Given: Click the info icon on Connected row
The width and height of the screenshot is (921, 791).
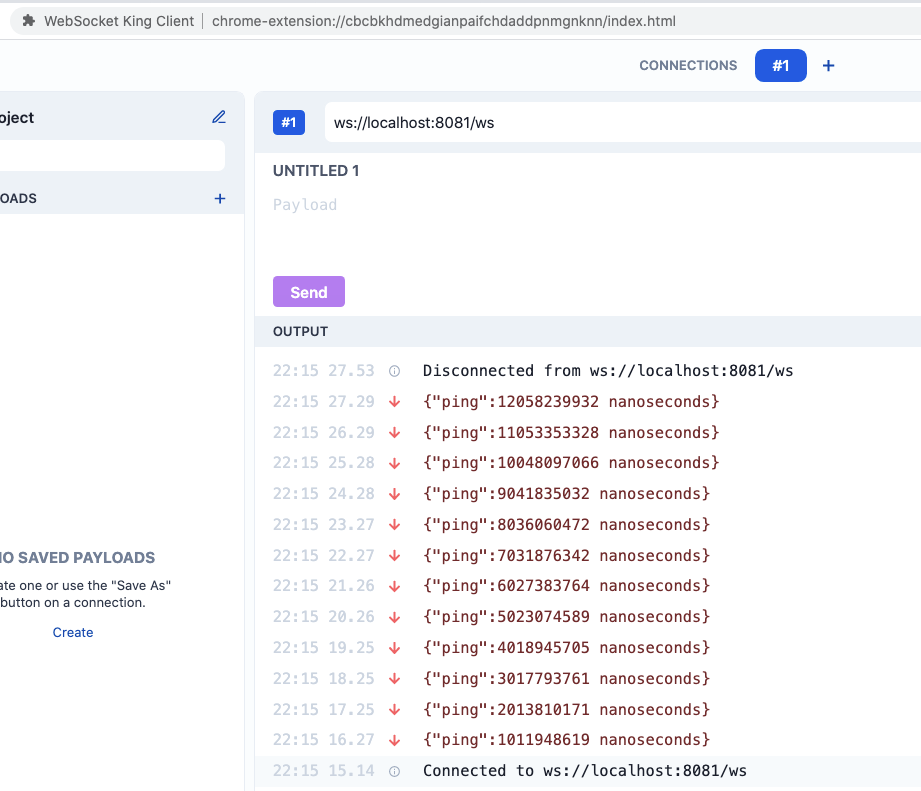Looking at the screenshot, I should coord(395,771).
